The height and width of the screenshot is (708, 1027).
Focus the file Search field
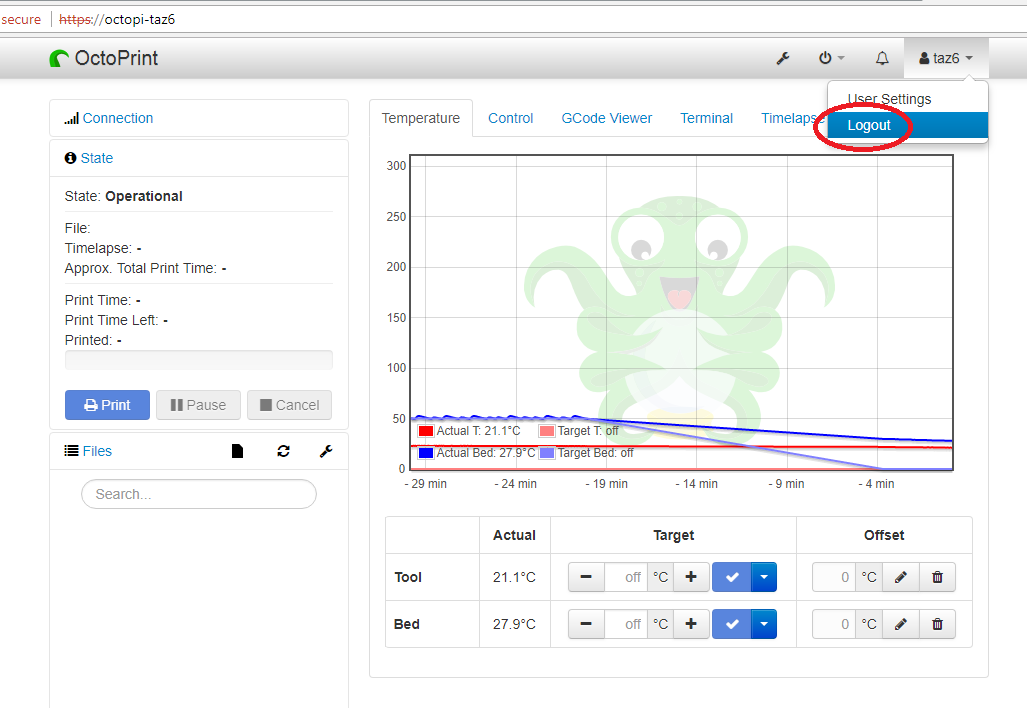(198, 494)
